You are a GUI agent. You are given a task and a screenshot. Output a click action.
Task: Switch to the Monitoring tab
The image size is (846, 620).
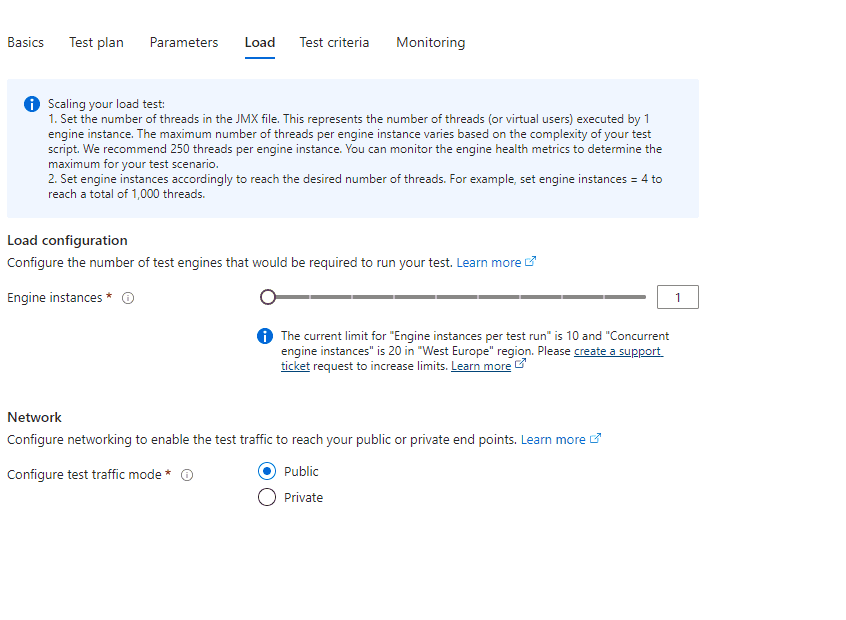[431, 42]
